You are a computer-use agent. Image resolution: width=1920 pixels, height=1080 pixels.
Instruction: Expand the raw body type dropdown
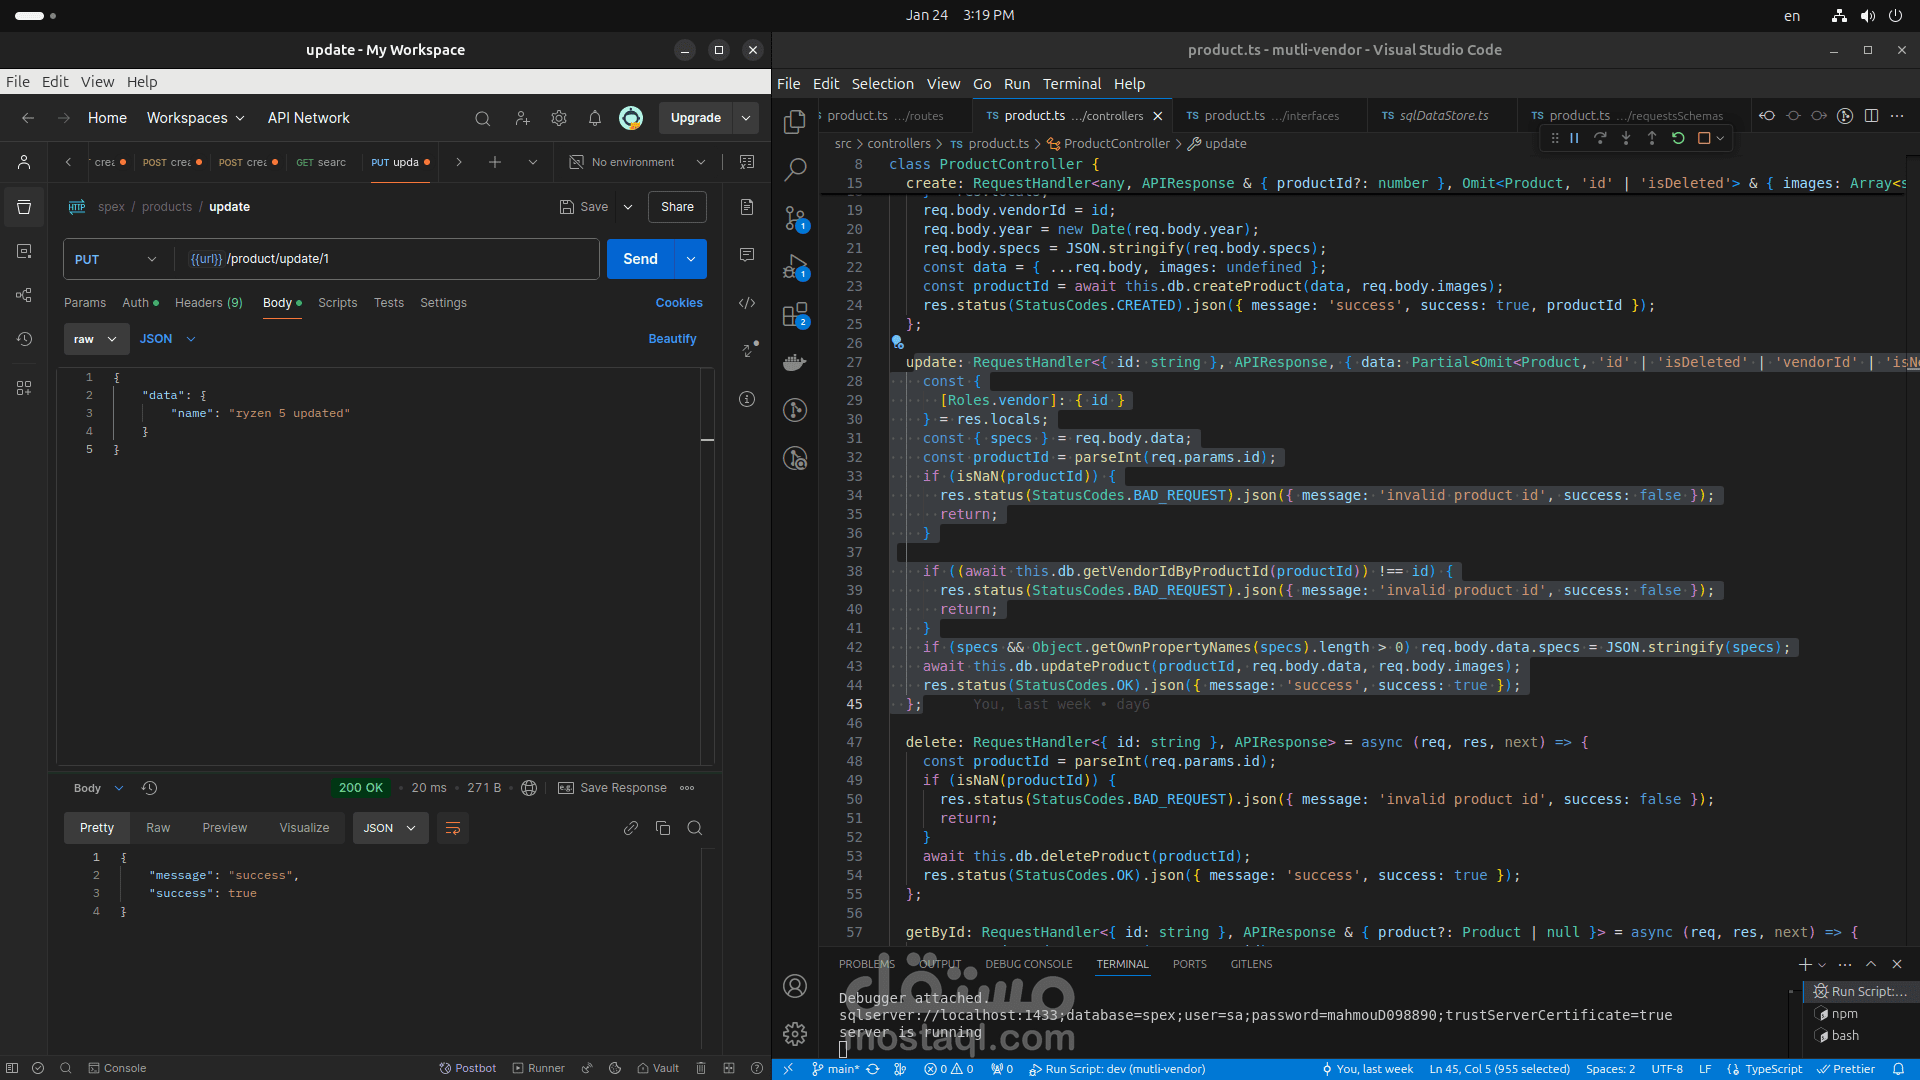[x=96, y=339]
